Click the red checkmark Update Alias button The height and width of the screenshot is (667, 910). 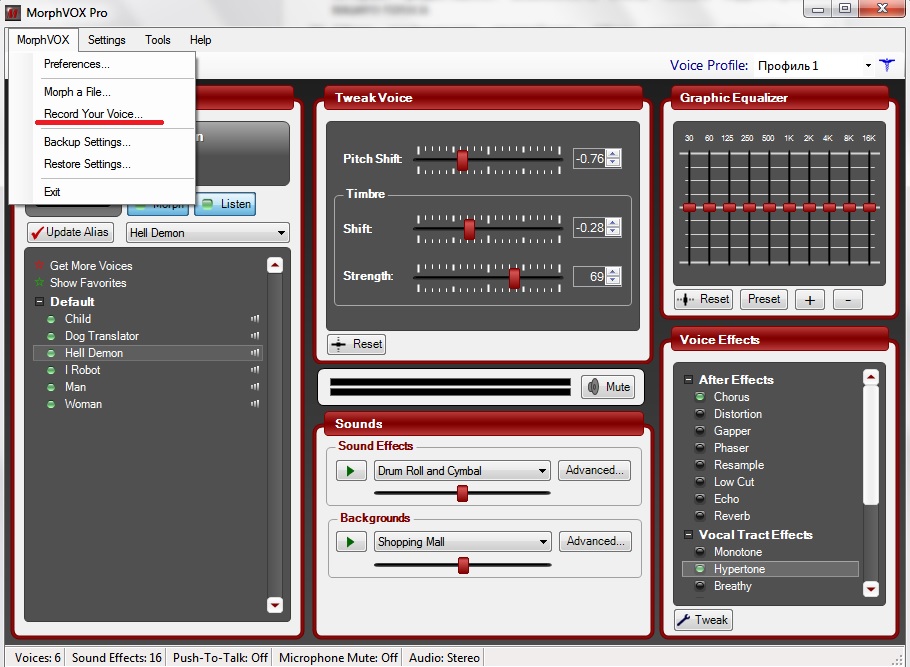coord(70,232)
